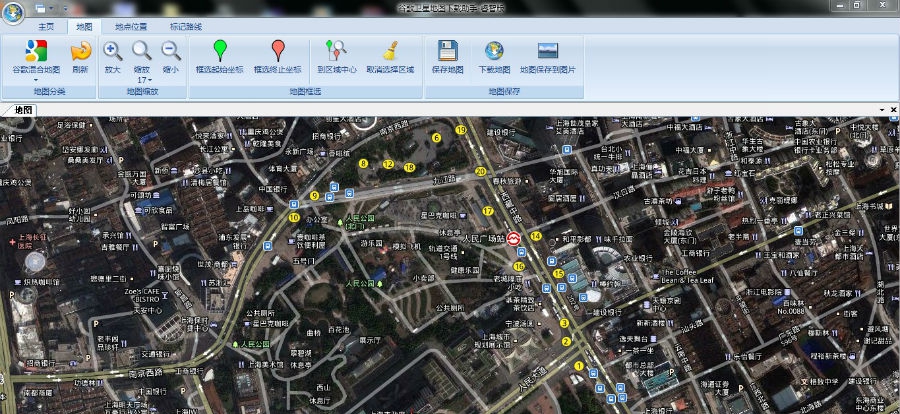
Task: Click the 地图保存到图片 picture icon
Action: [x=548, y=51]
